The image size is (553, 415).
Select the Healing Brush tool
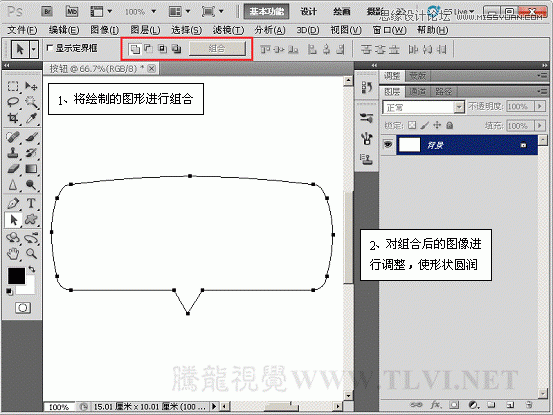(x=13, y=137)
